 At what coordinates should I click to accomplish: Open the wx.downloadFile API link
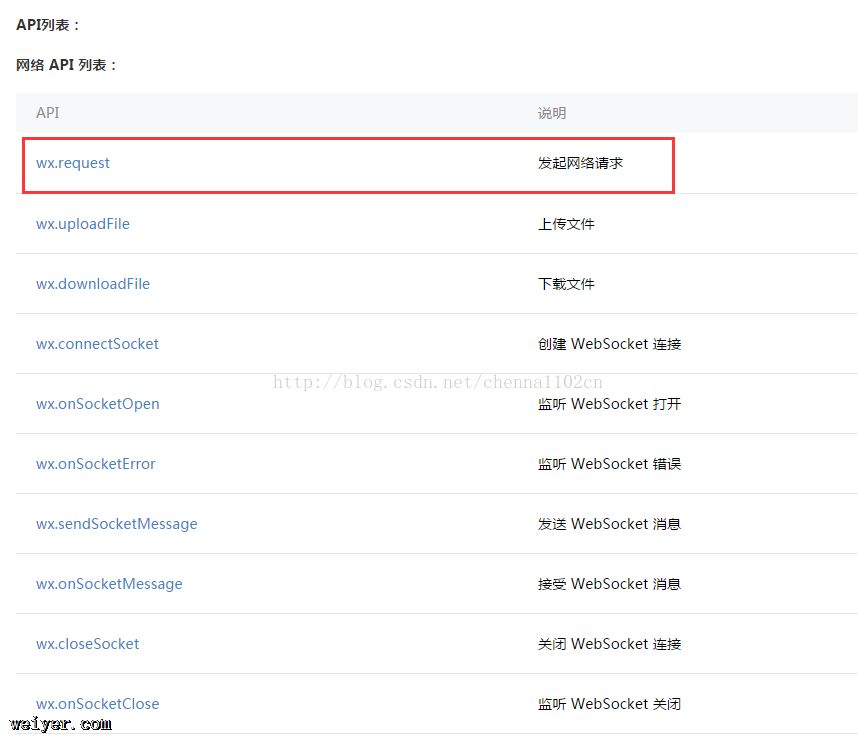point(93,284)
